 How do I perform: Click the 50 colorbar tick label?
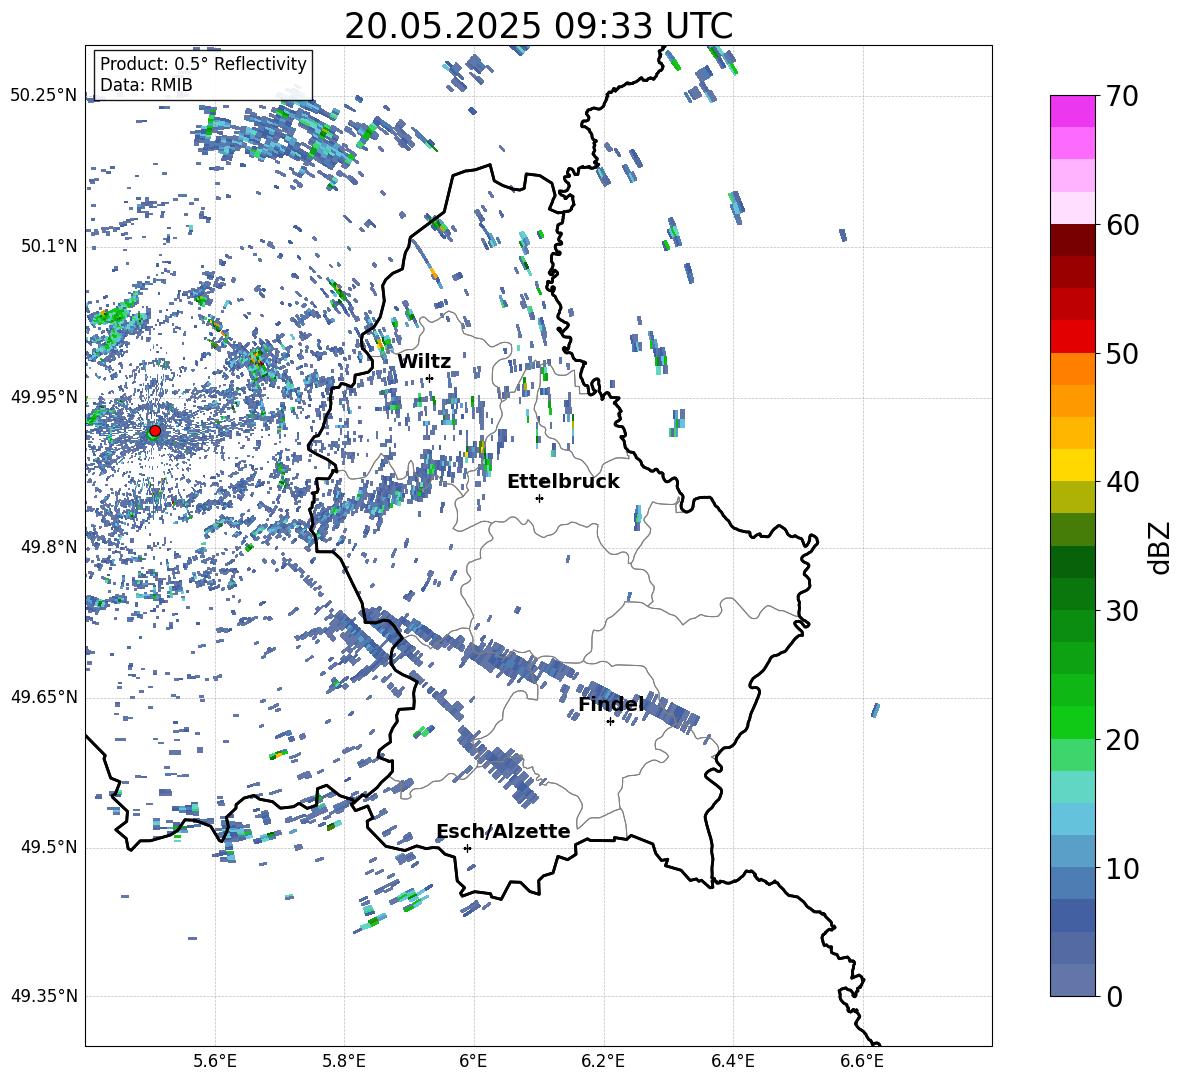coord(1121,353)
